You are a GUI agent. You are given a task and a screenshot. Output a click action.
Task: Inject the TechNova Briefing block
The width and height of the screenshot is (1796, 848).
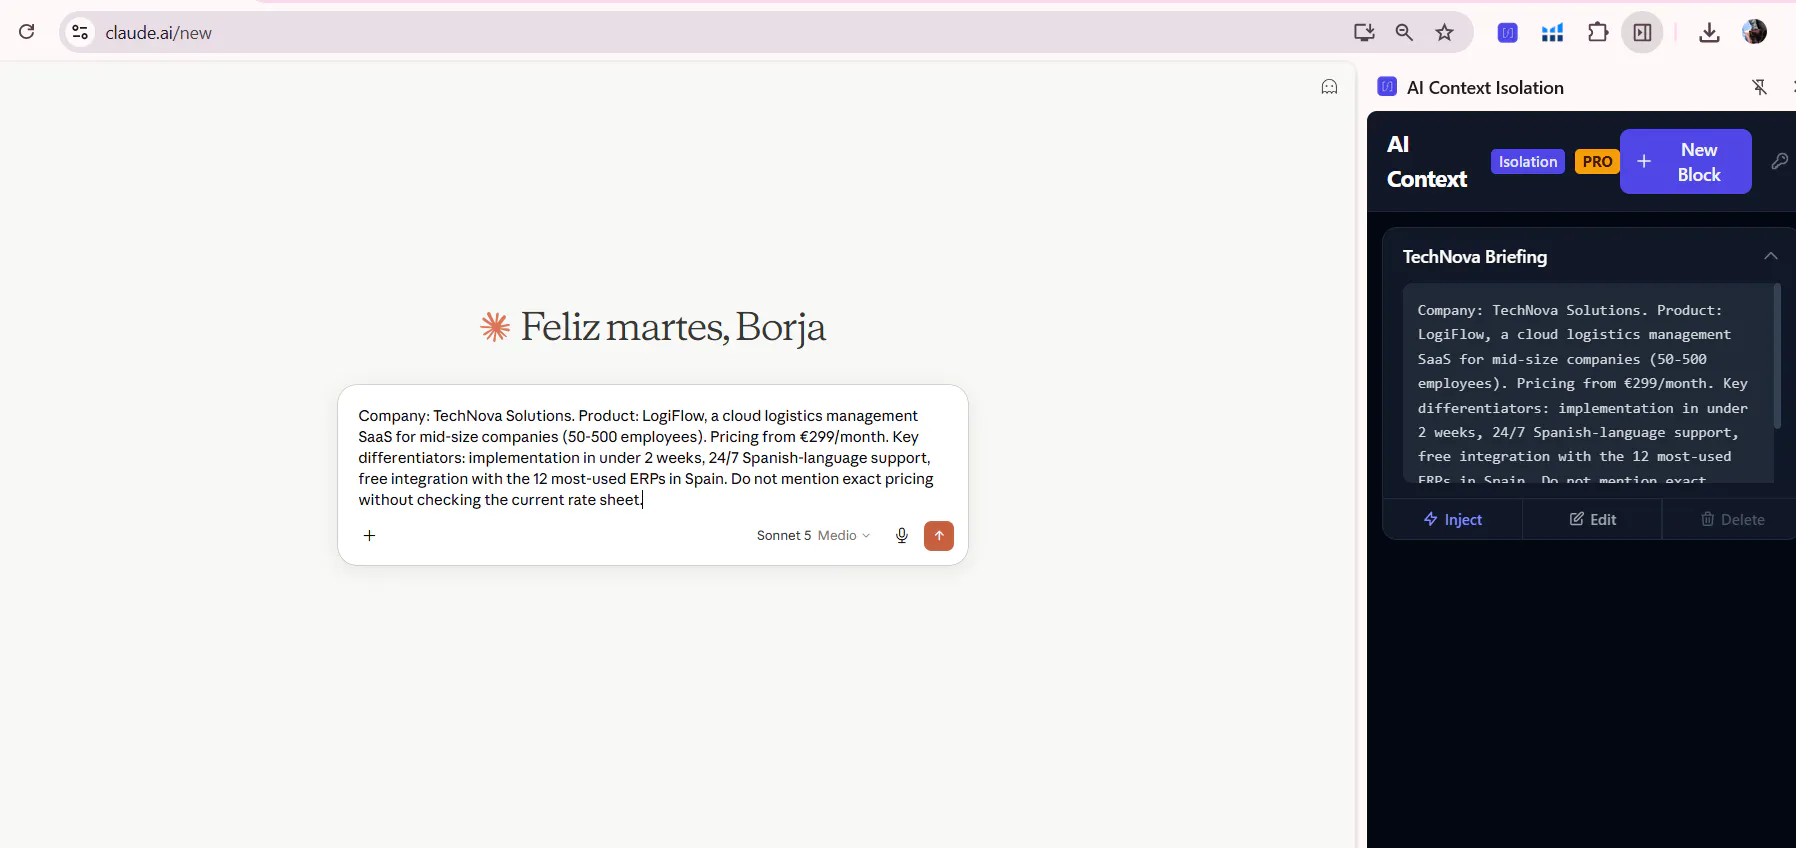coord(1452,519)
